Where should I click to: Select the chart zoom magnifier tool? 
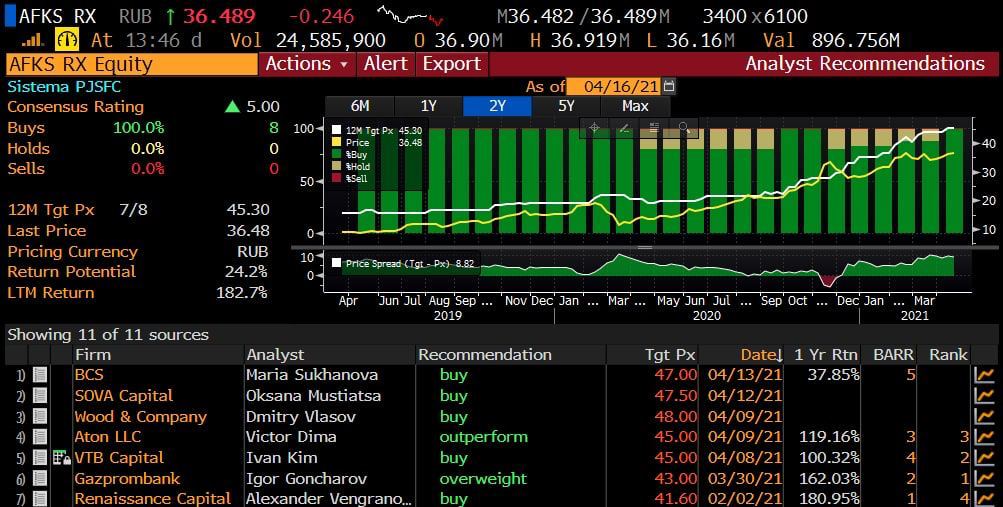point(684,128)
